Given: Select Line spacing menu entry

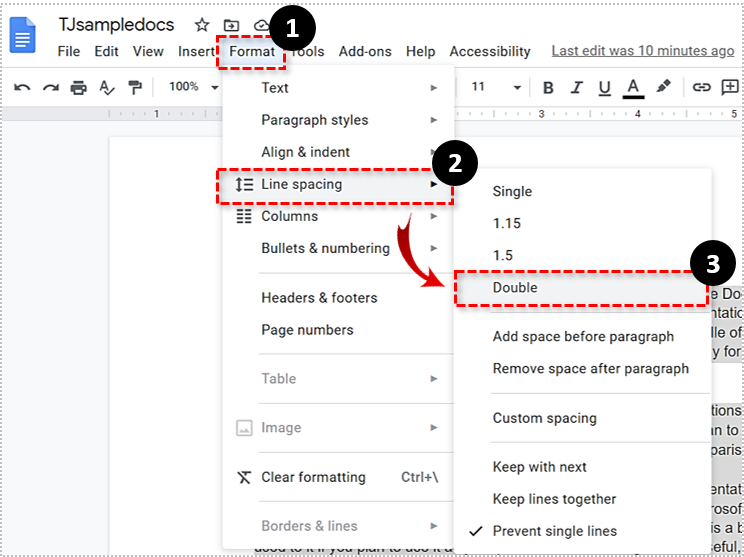Looking at the screenshot, I should pyautogui.click(x=338, y=184).
